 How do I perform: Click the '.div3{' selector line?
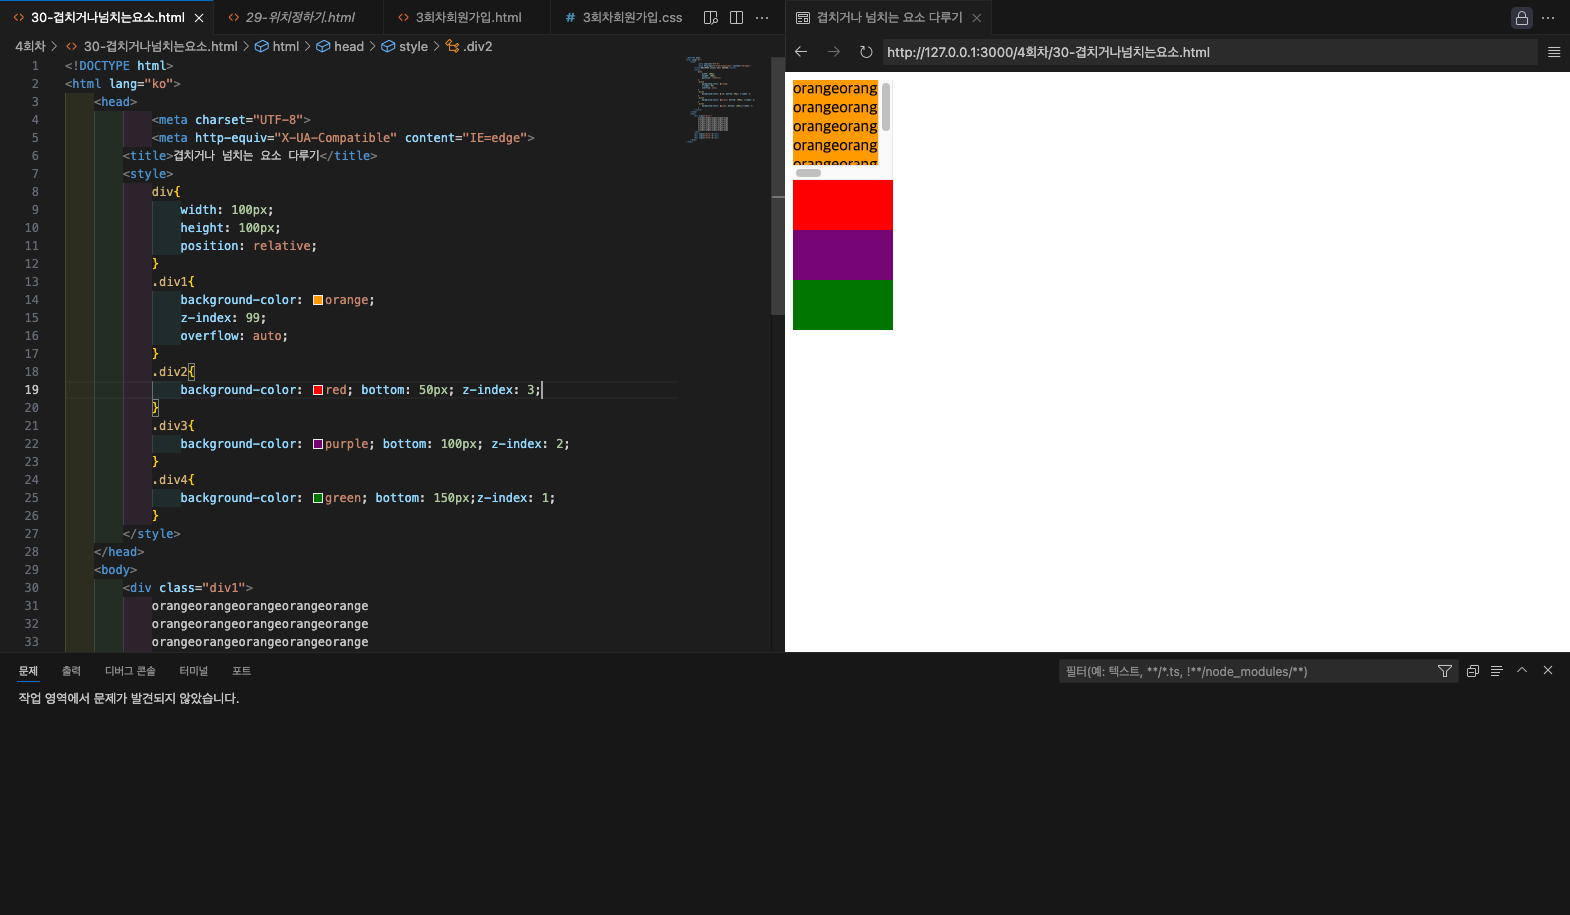(x=173, y=426)
